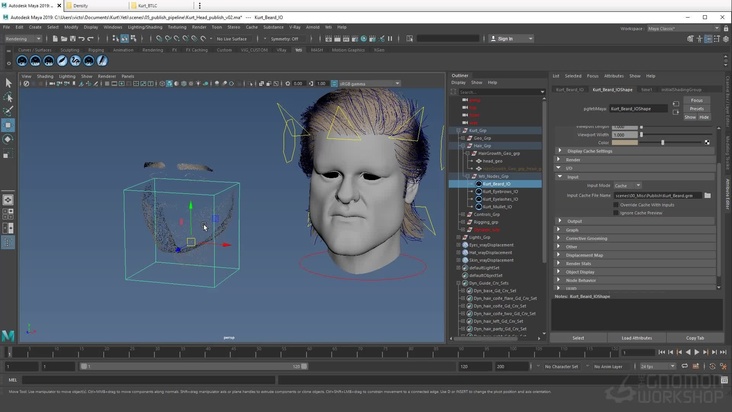The image size is (732, 412).
Task: Select Kurt_Eyebrows_IO in the Outliner
Action: tap(500, 191)
